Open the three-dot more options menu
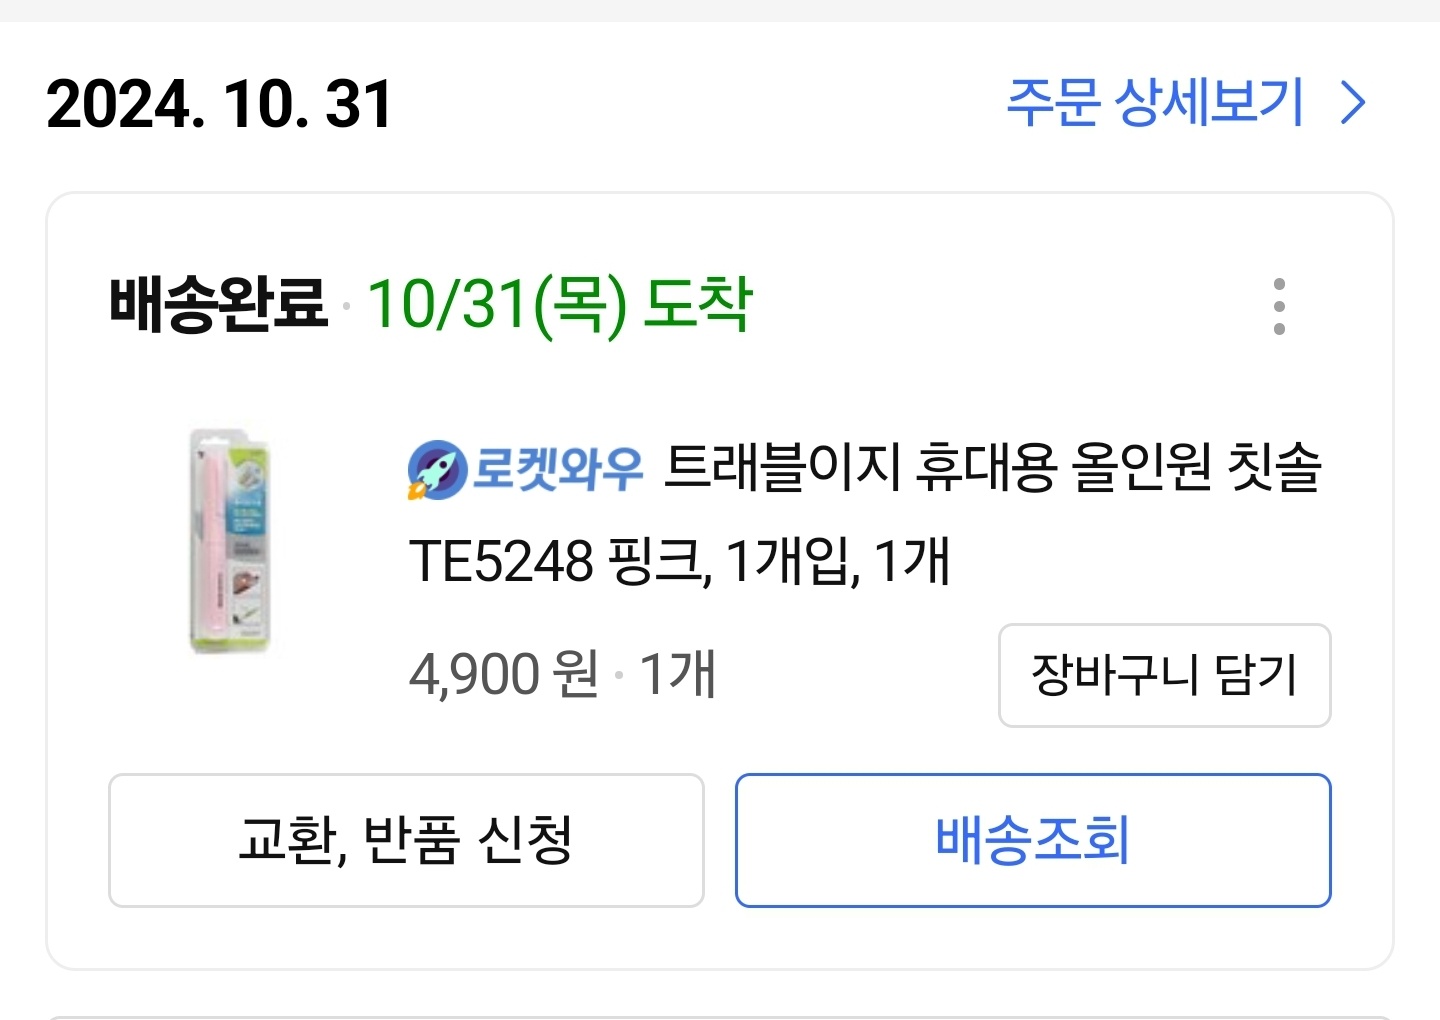 pos(1279,307)
